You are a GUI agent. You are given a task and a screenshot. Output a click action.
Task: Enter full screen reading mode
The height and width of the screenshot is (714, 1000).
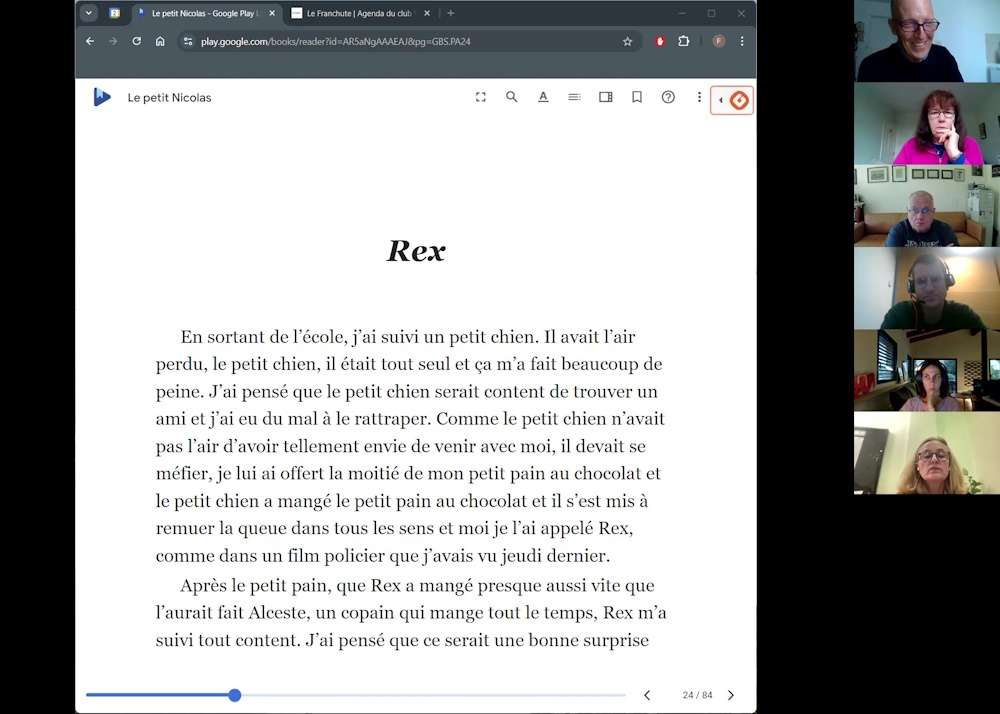click(481, 97)
